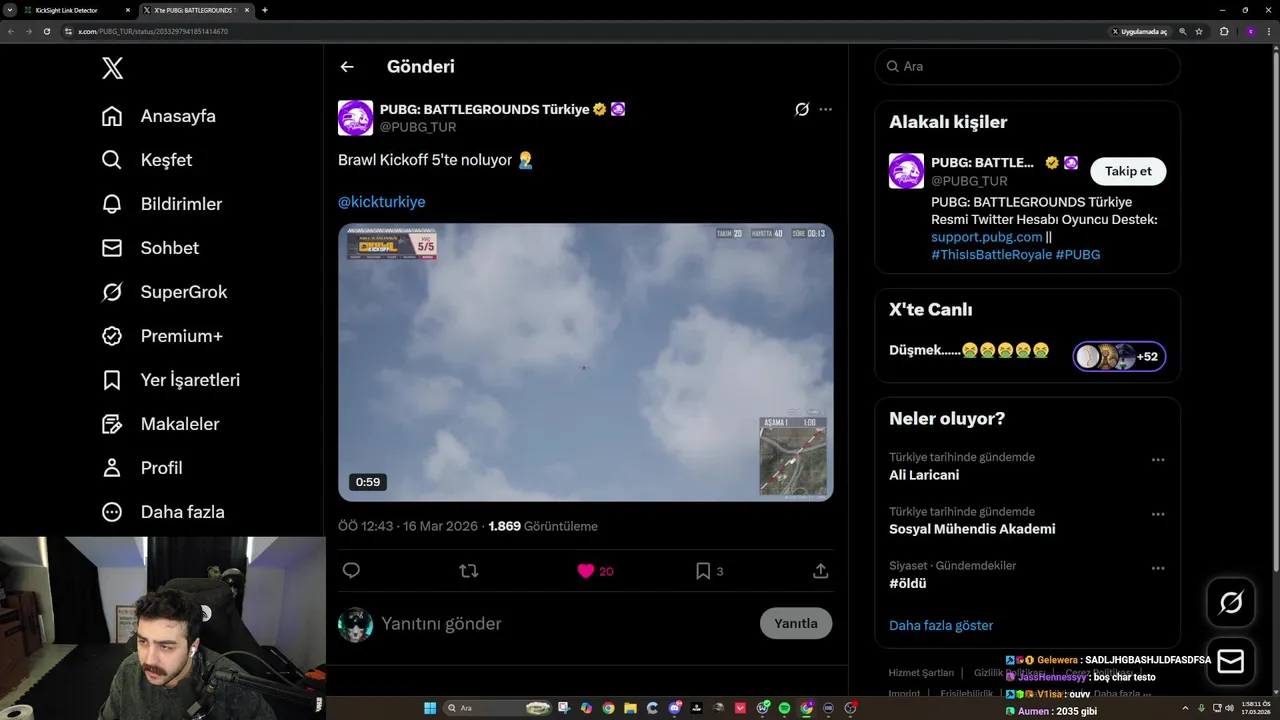The height and width of the screenshot is (720, 1280).
Task: Click the Grok icon on the post
Action: (x=801, y=109)
